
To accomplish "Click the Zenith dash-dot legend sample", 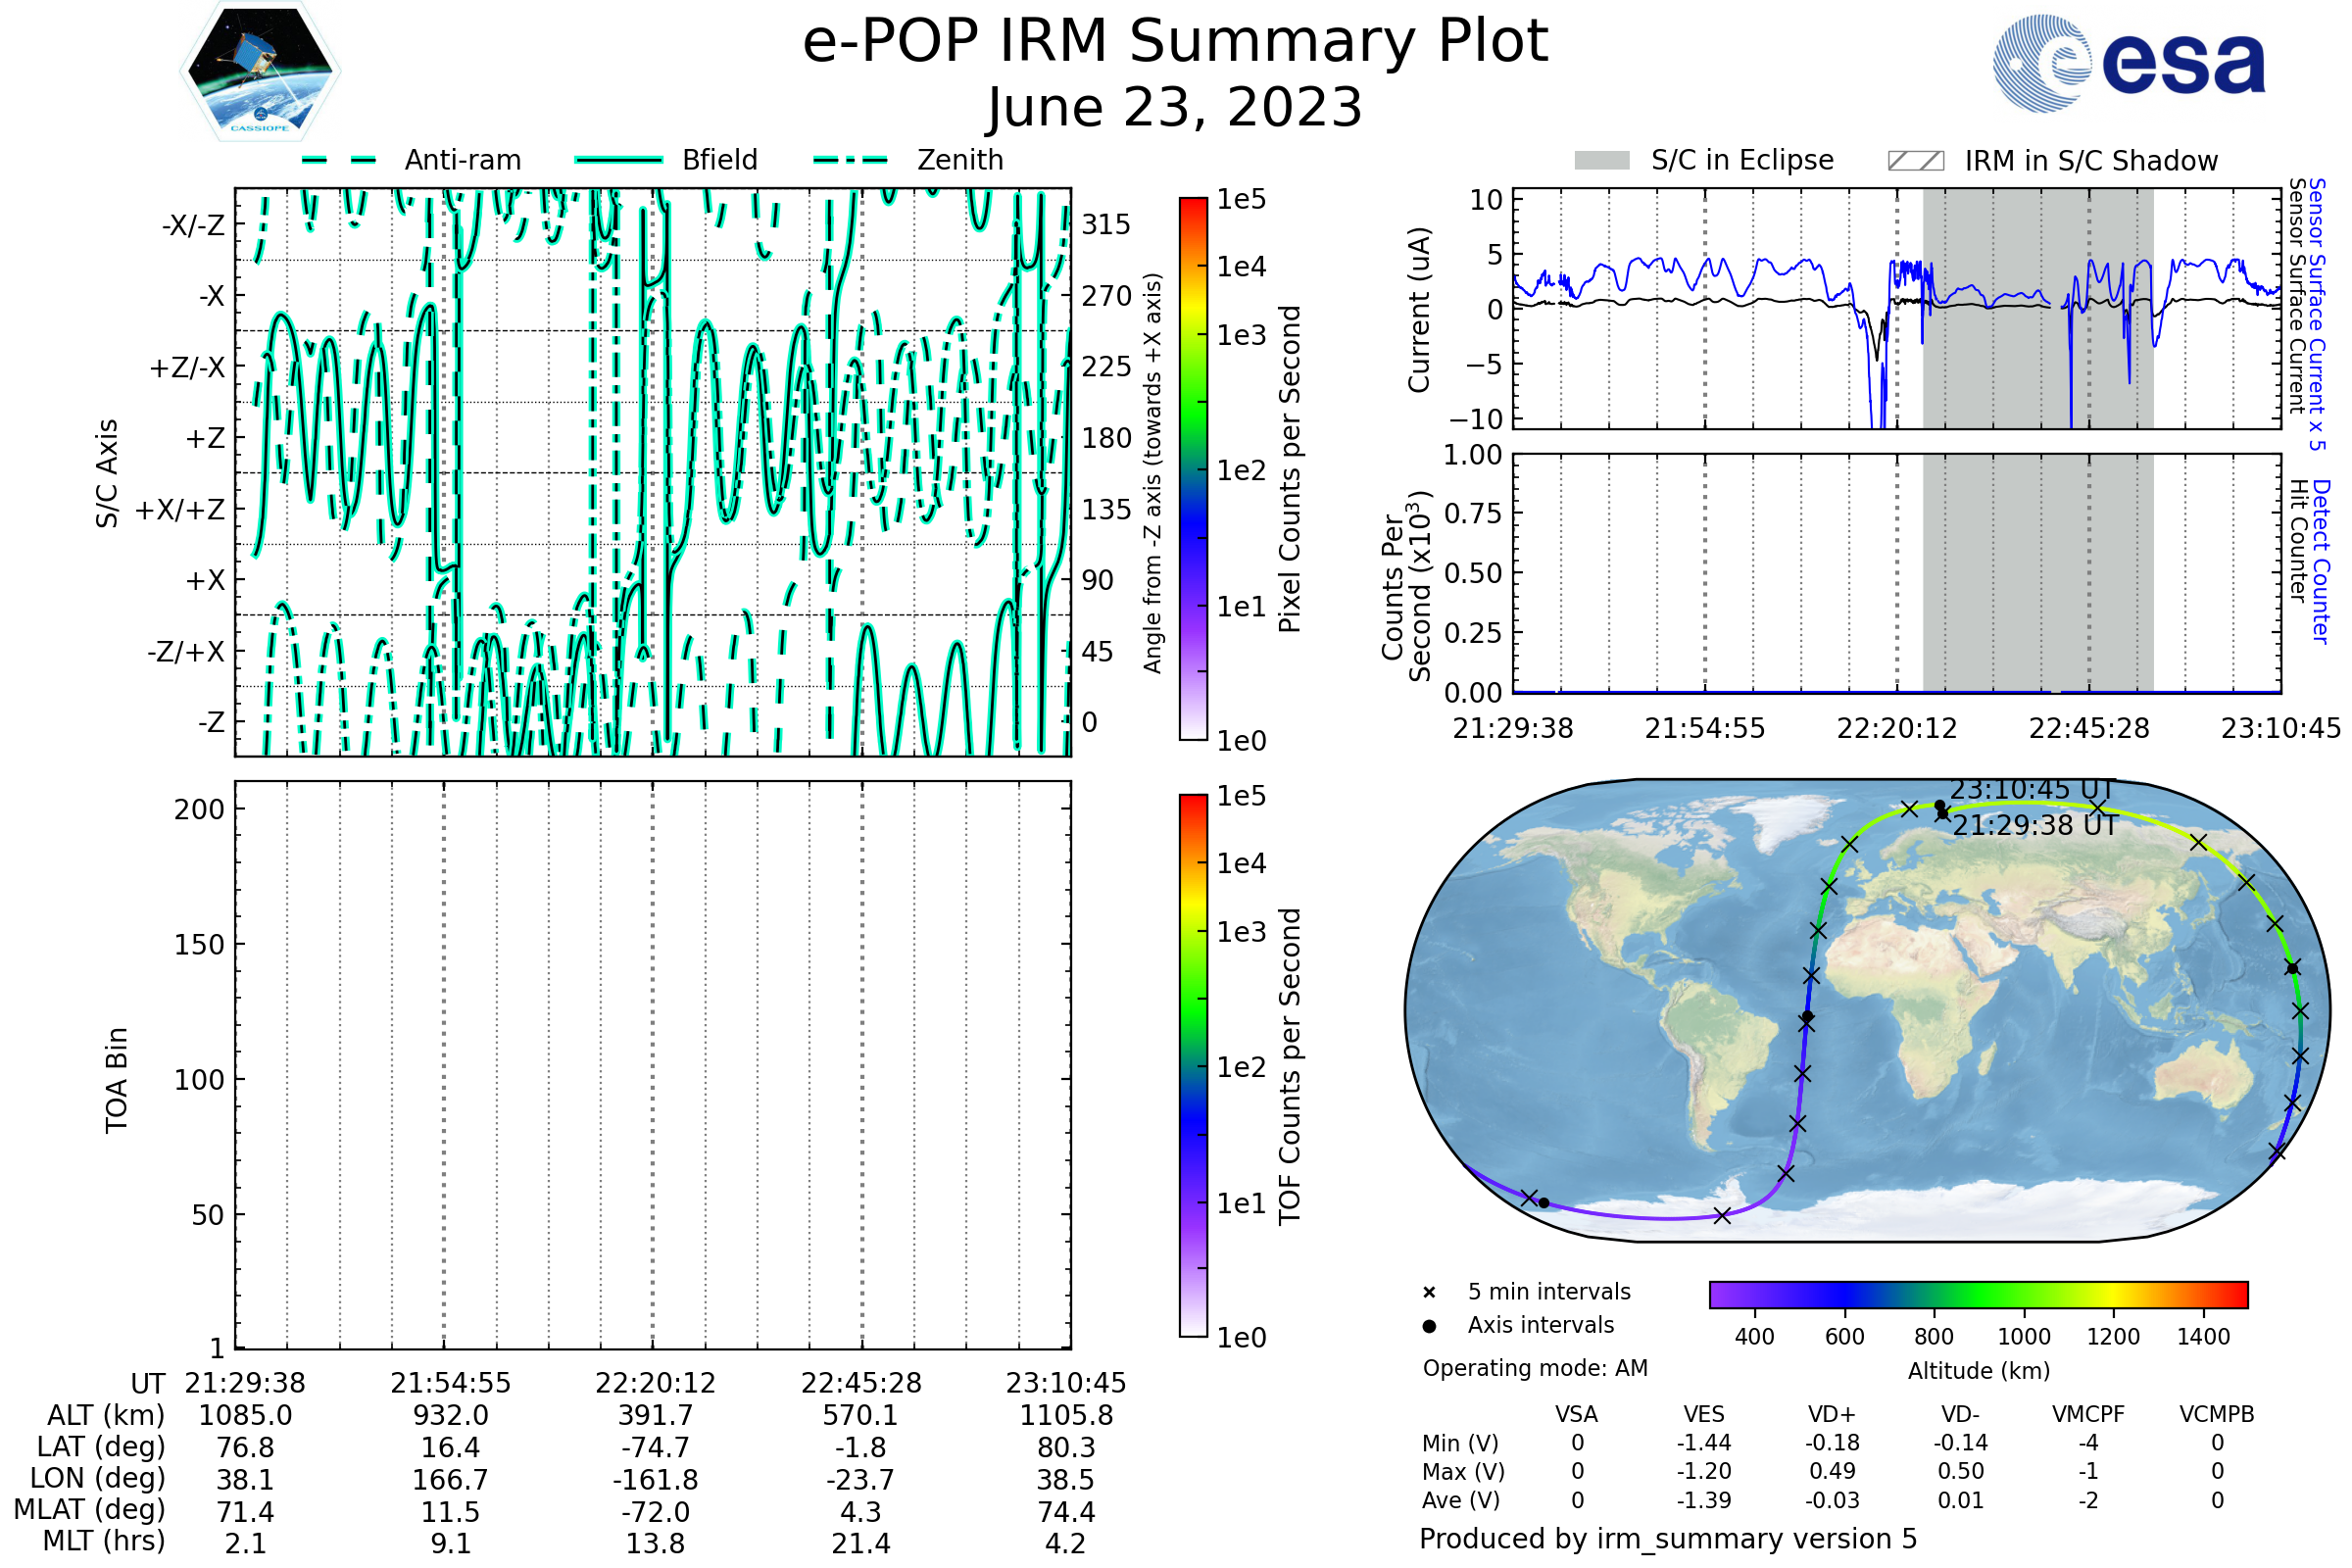I will [850, 160].
